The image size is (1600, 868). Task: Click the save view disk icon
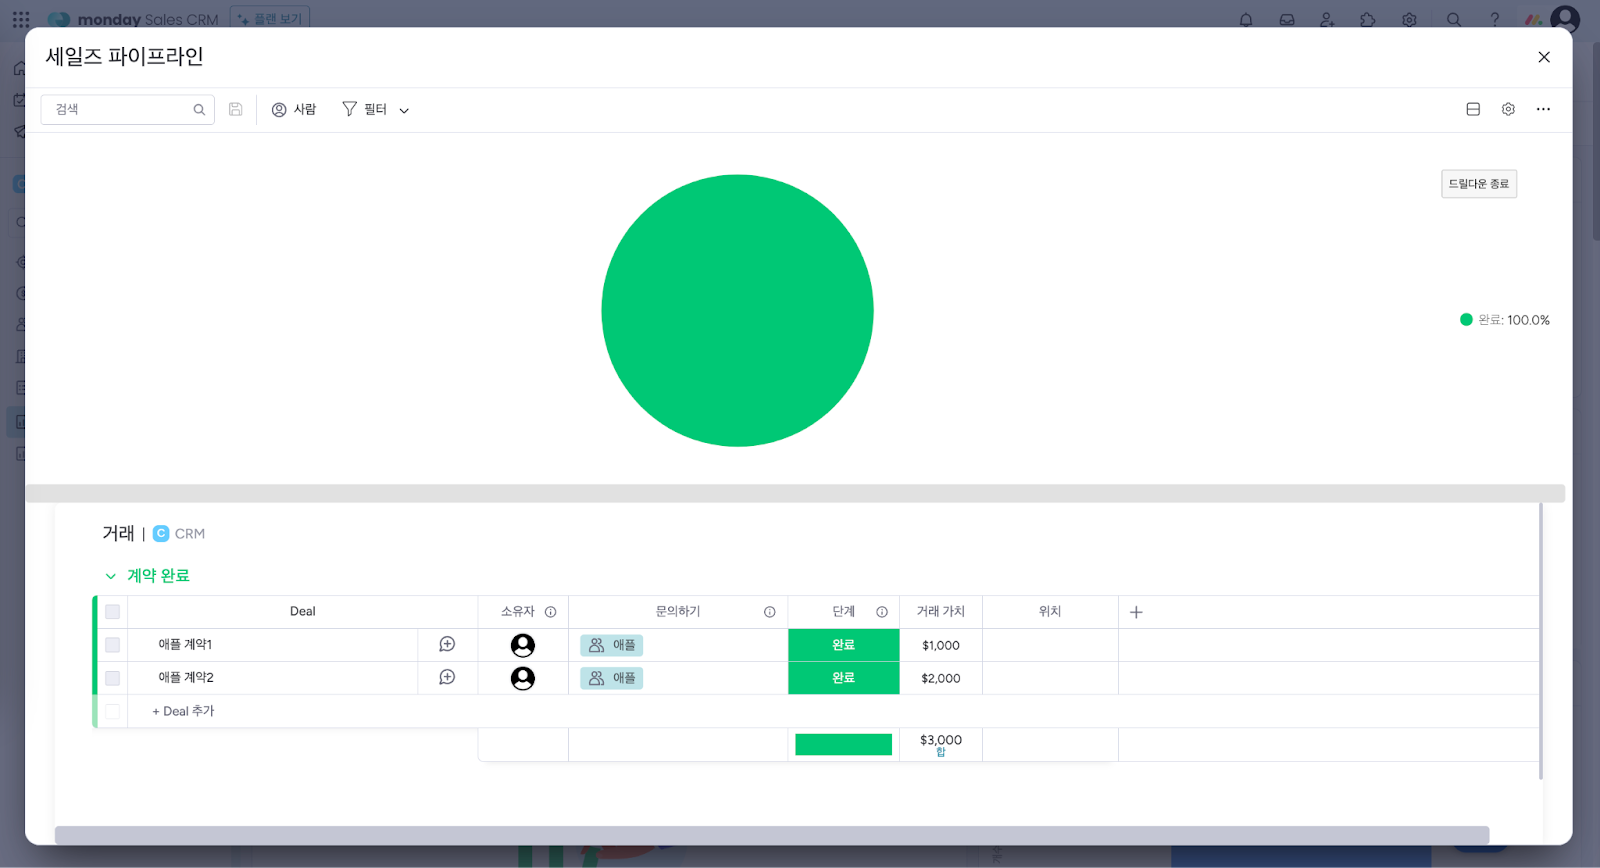point(236,109)
